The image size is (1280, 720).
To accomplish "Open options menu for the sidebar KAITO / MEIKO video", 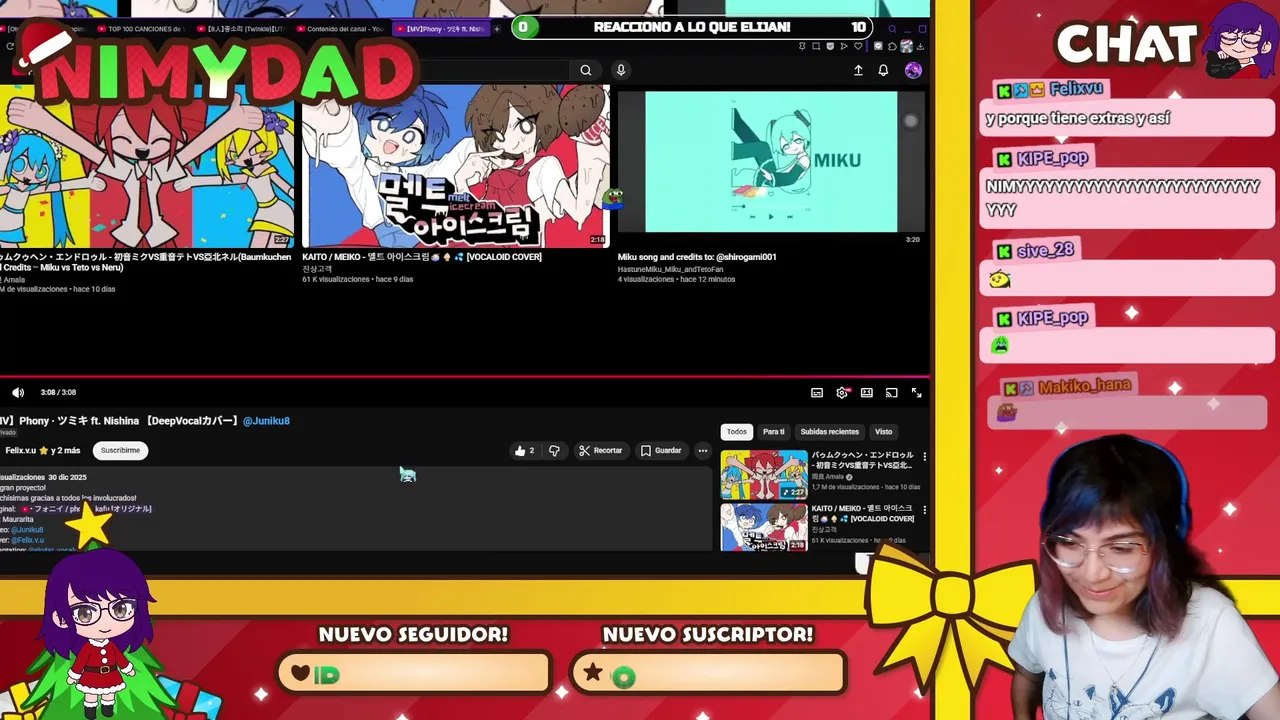I will pyautogui.click(x=924, y=510).
